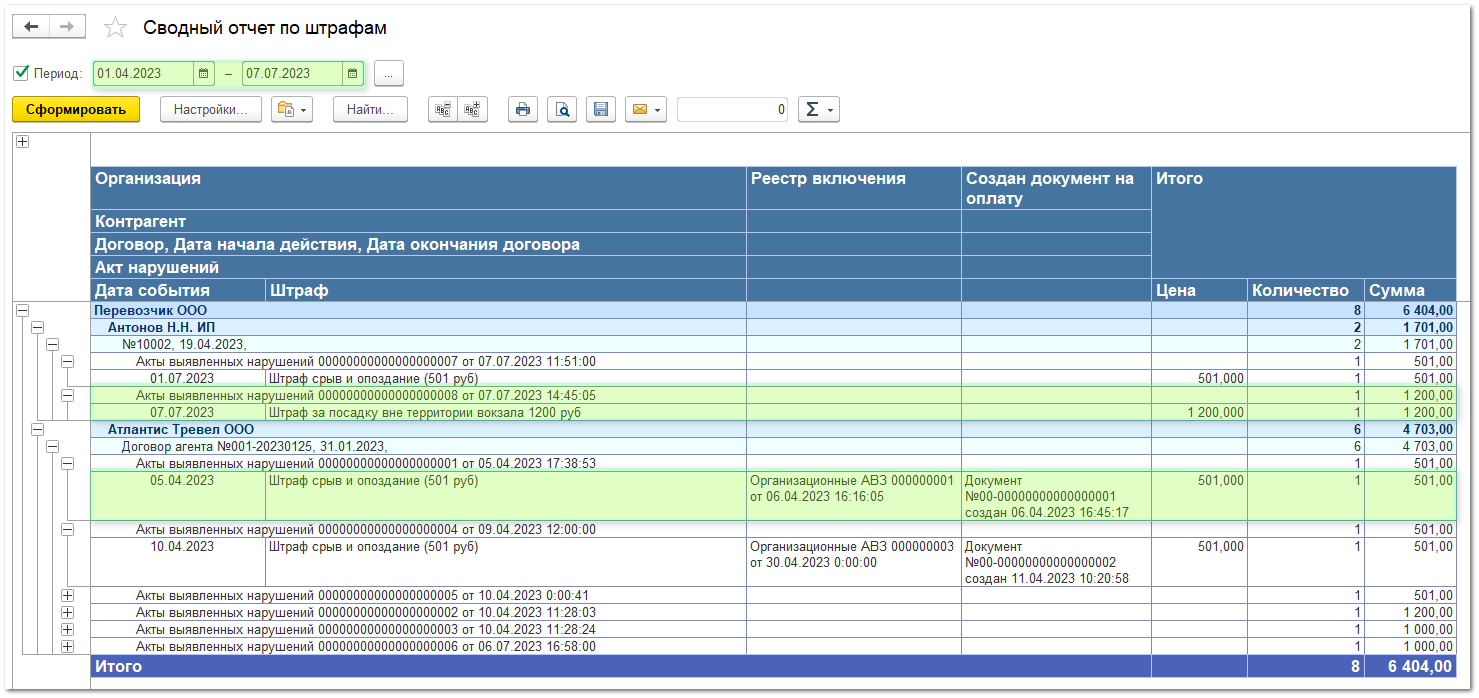The image size is (1479, 698).
Task: Expand the act 0000000000000000005 row
Action: point(68,596)
